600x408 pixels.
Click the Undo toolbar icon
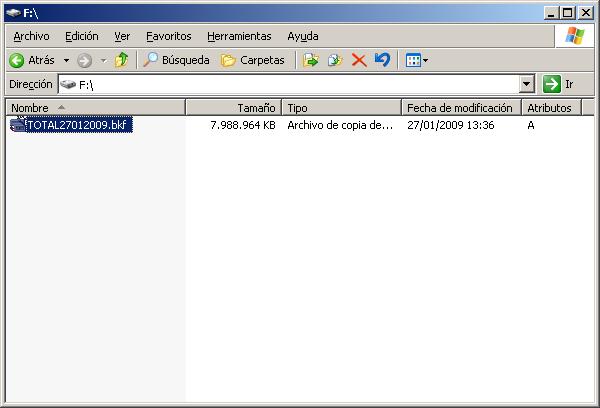[x=381, y=60]
